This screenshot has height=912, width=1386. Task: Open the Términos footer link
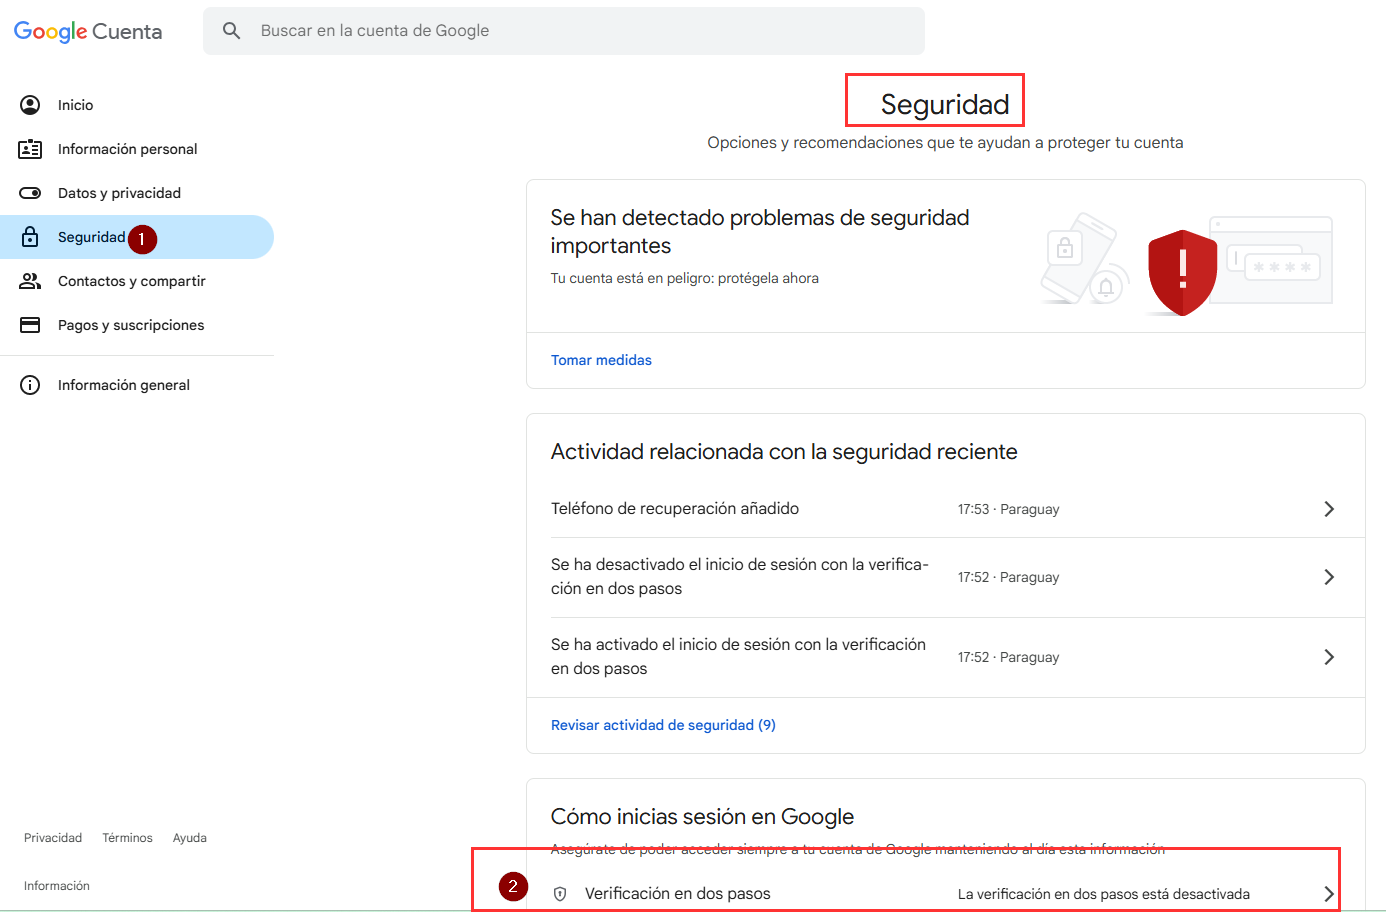127,838
